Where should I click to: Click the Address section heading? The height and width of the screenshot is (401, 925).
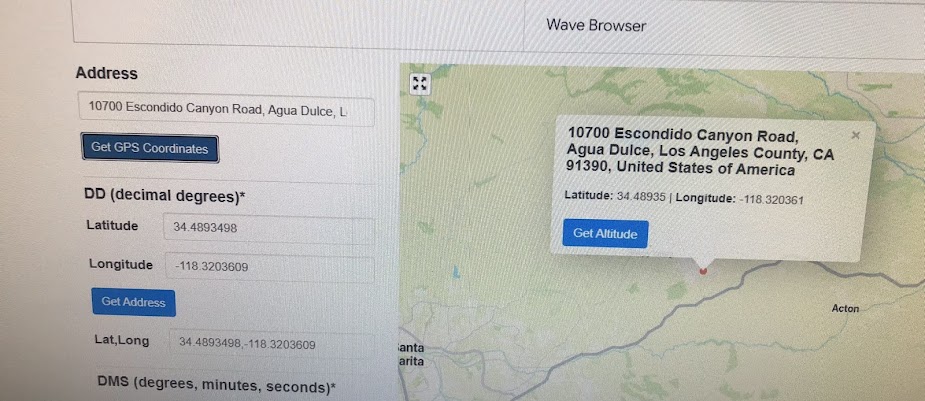point(107,74)
